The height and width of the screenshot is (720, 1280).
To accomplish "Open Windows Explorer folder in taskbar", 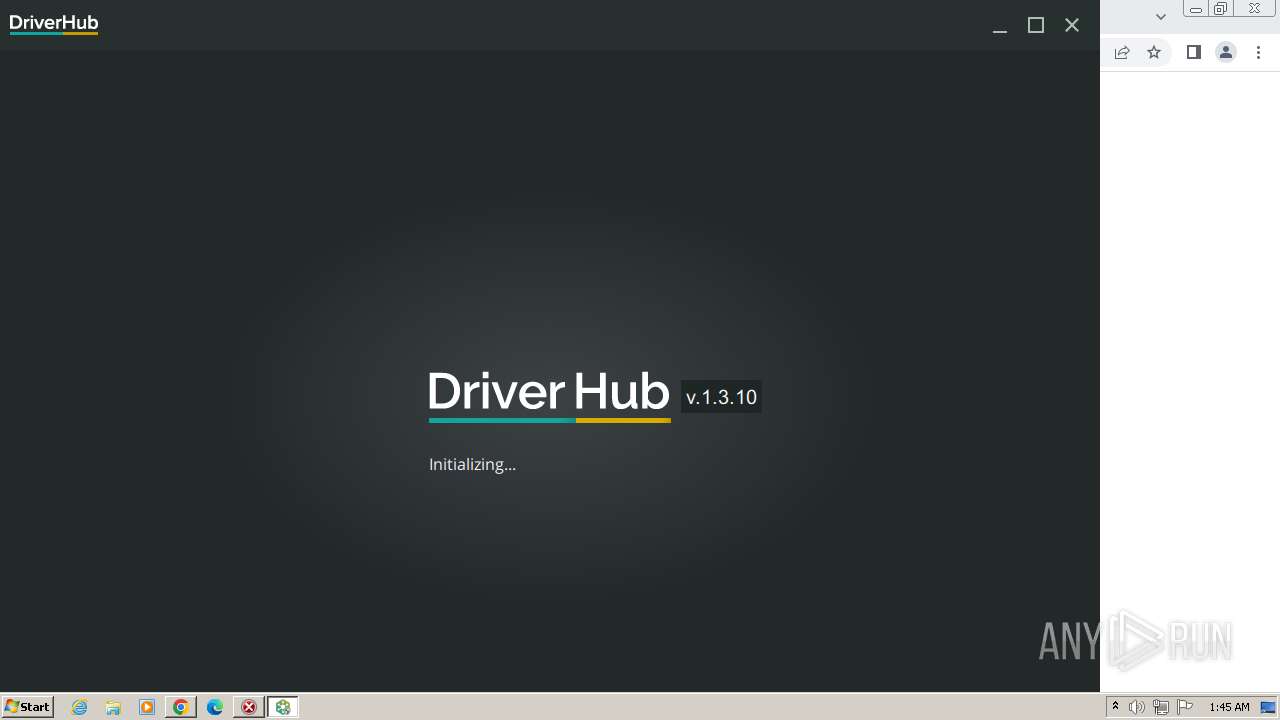I will 113,707.
